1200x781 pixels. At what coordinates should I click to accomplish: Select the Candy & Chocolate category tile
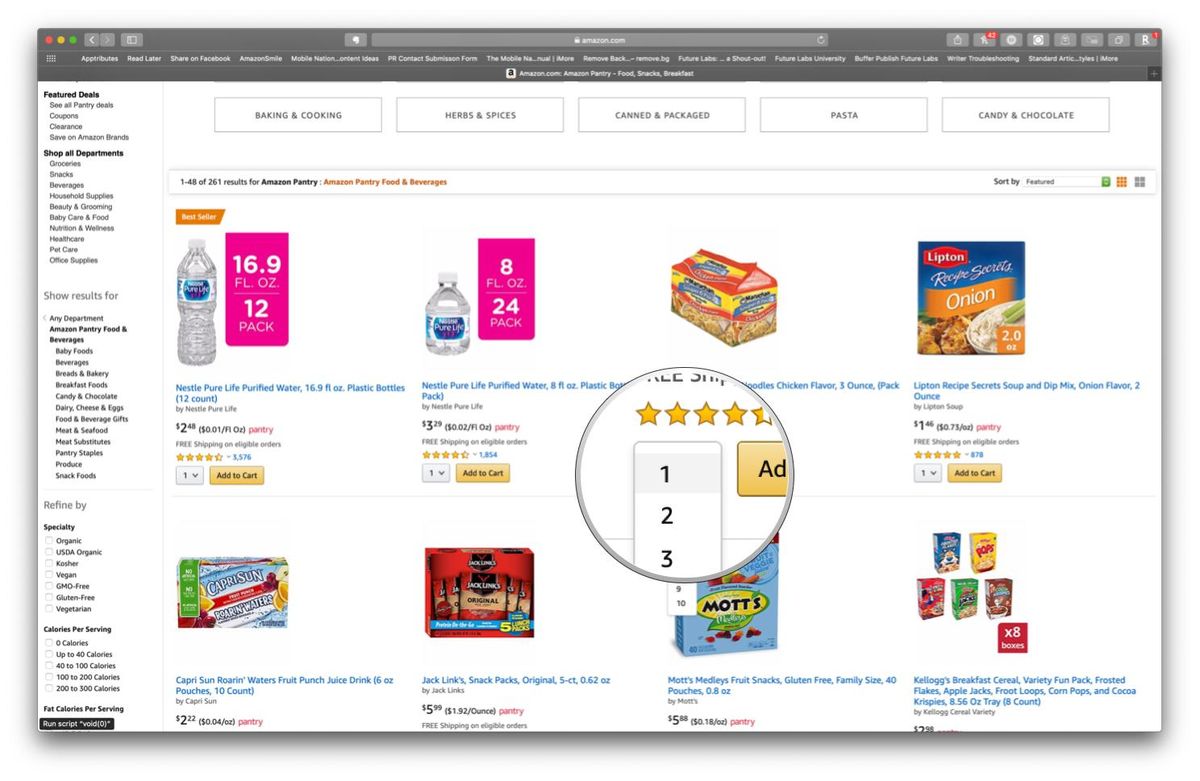[1025, 114]
